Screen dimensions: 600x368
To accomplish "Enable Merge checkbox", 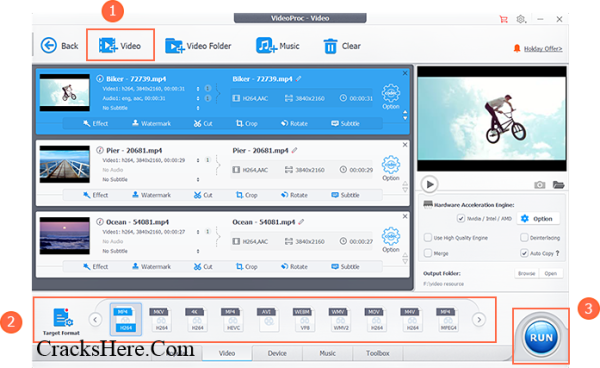I will tap(428, 253).
